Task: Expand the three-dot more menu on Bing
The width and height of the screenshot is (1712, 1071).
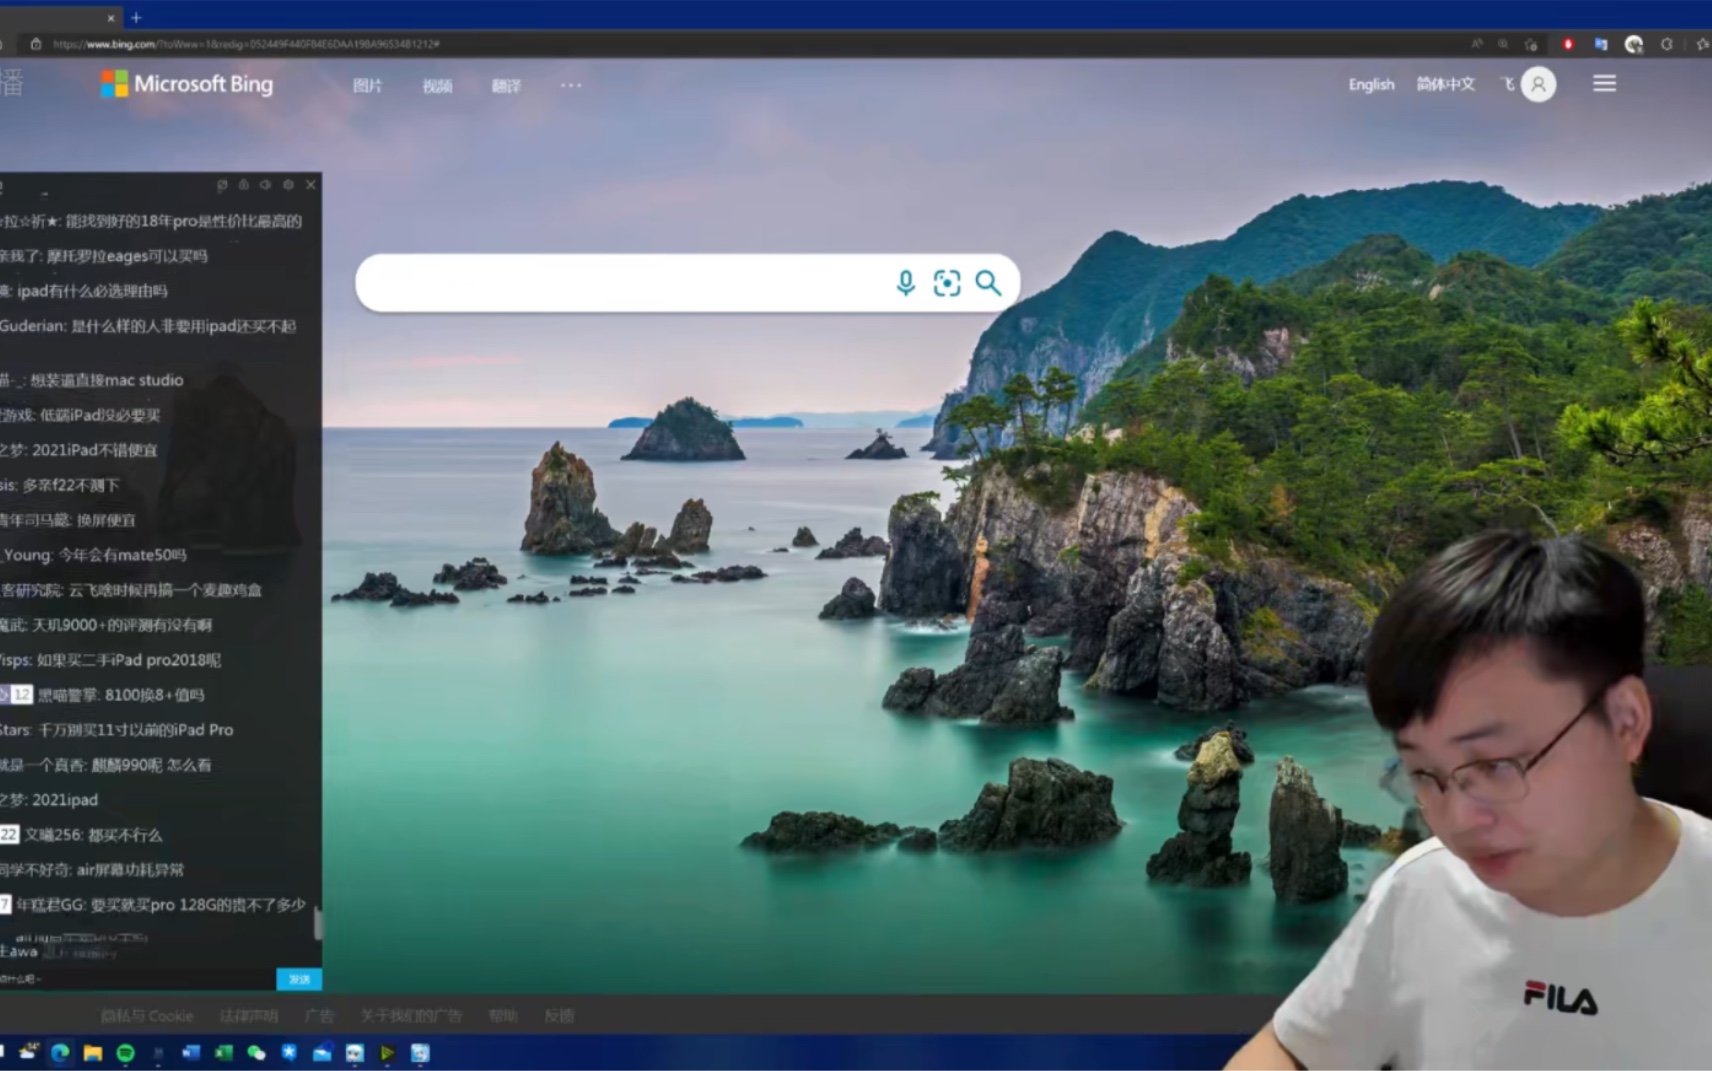Action: pyautogui.click(x=571, y=85)
